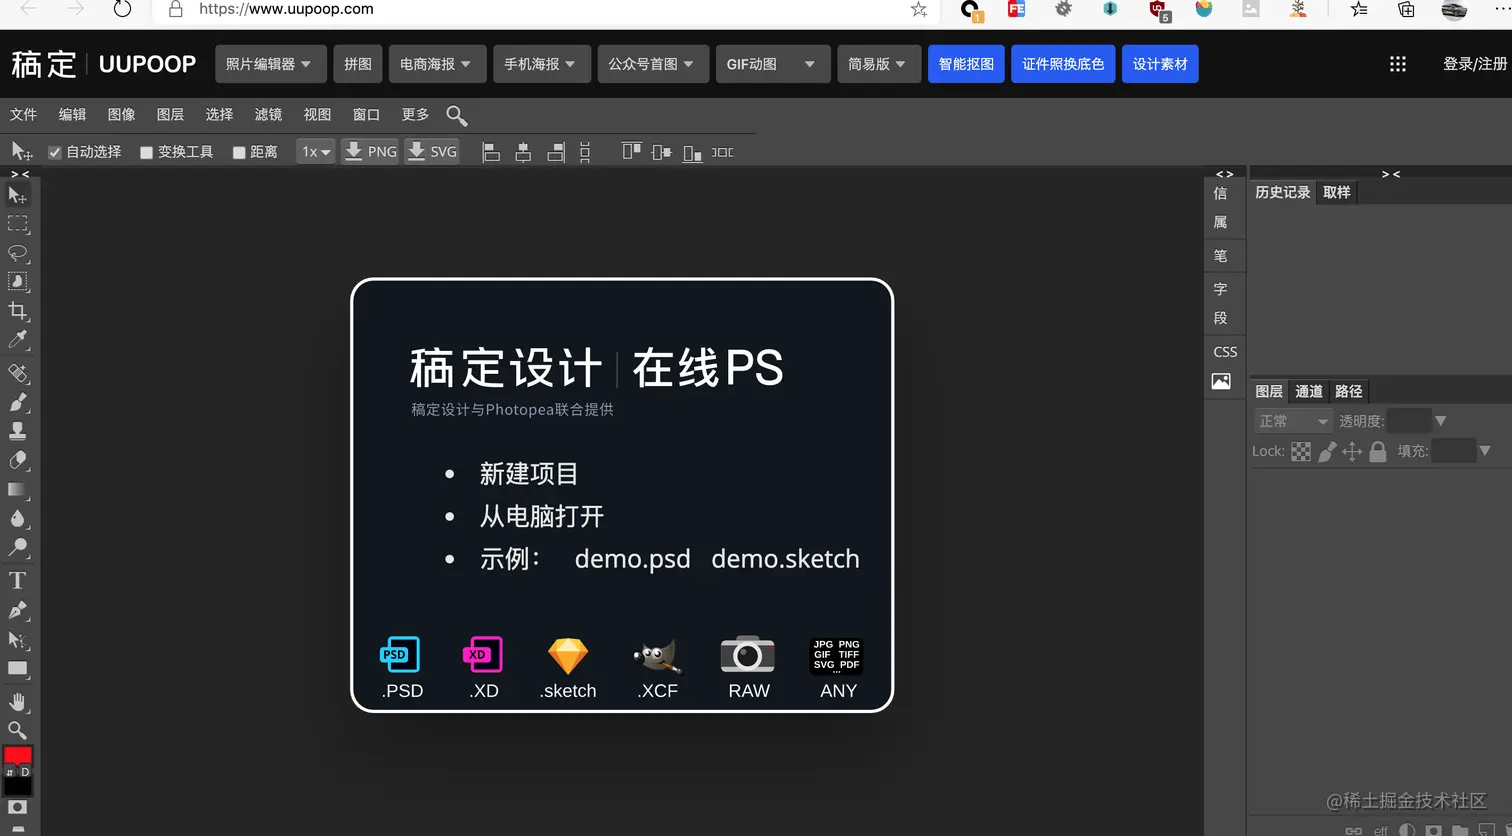This screenshot has height=836, width=1512.
Task: Click 新建项目 link
Action: click(529, 474)
